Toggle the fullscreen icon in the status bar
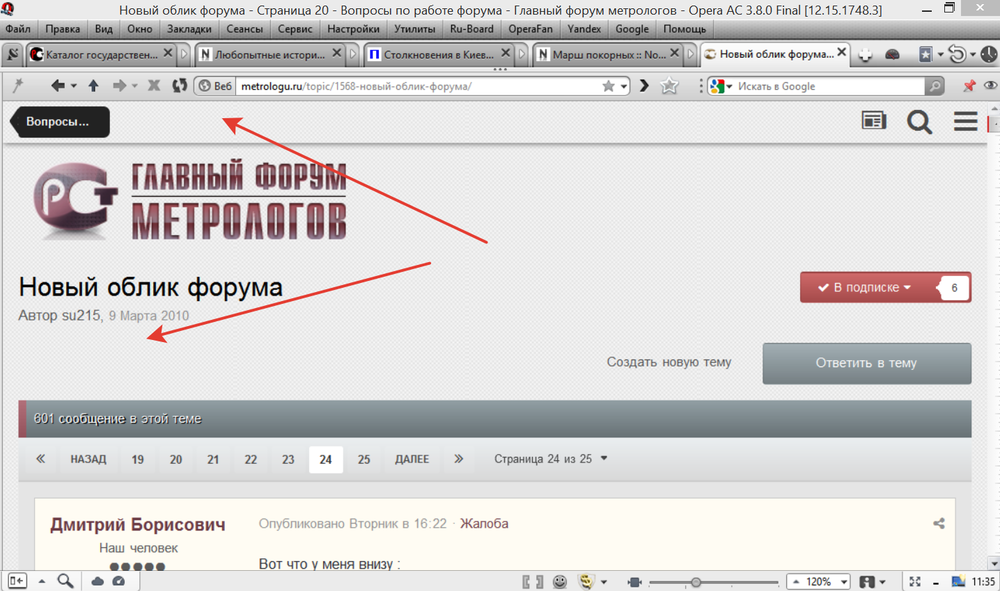The width and height of the screenshot is (1000, 591). (x=913, y=581)
